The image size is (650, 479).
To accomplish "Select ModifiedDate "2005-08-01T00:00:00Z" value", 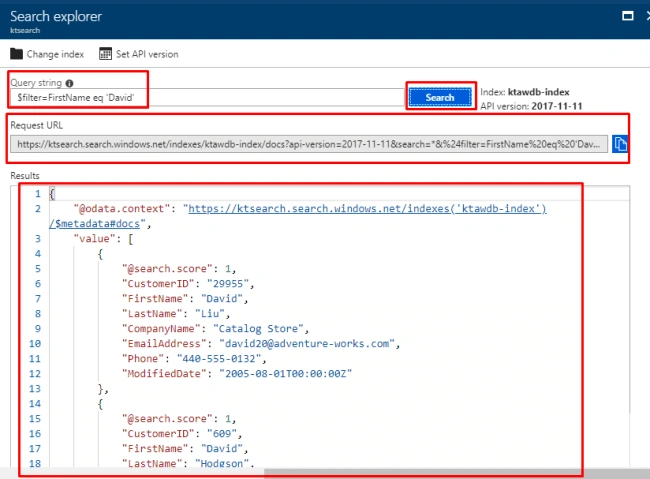I will pos(285,374).
